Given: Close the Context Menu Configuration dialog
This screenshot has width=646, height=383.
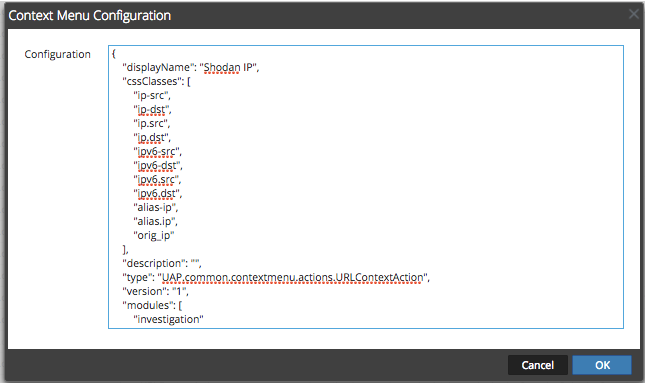Looking at the screenshot, I should click(634, 14).
